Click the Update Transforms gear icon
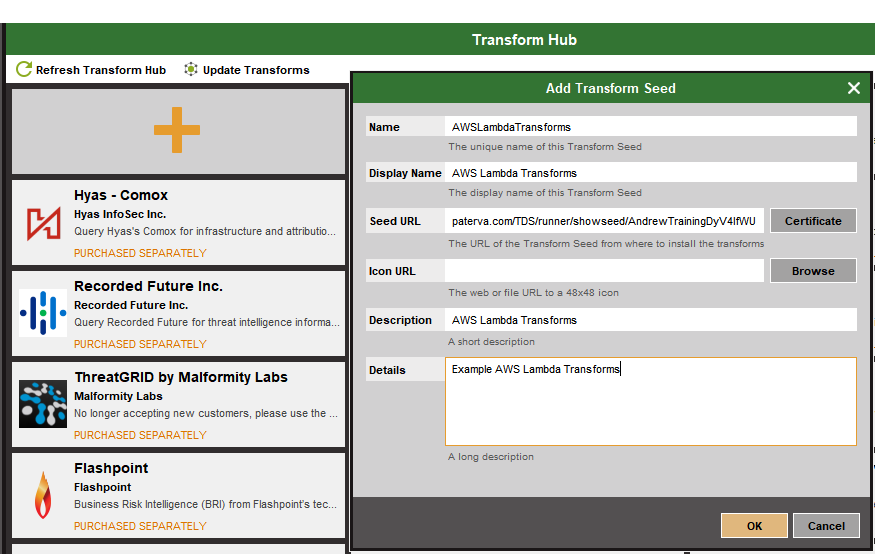Image resolution: width=875 pixels, height=554 pixels. click(x=191, y=69)
